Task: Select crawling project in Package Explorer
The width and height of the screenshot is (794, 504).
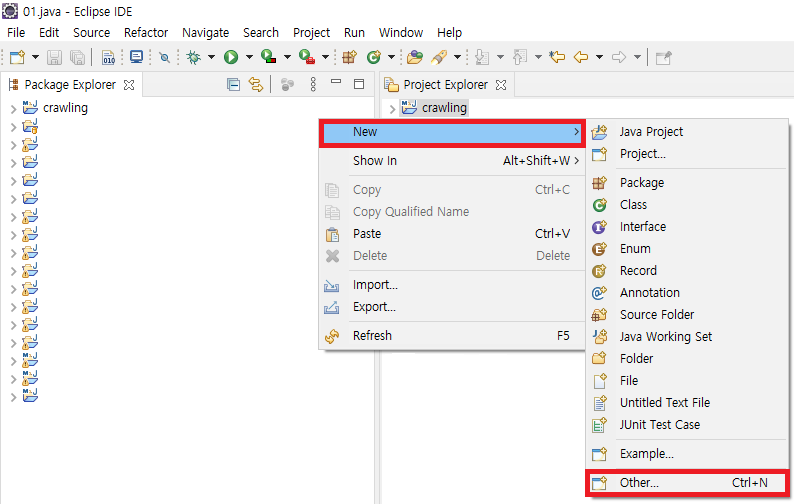Action: [x=65, y=108]
